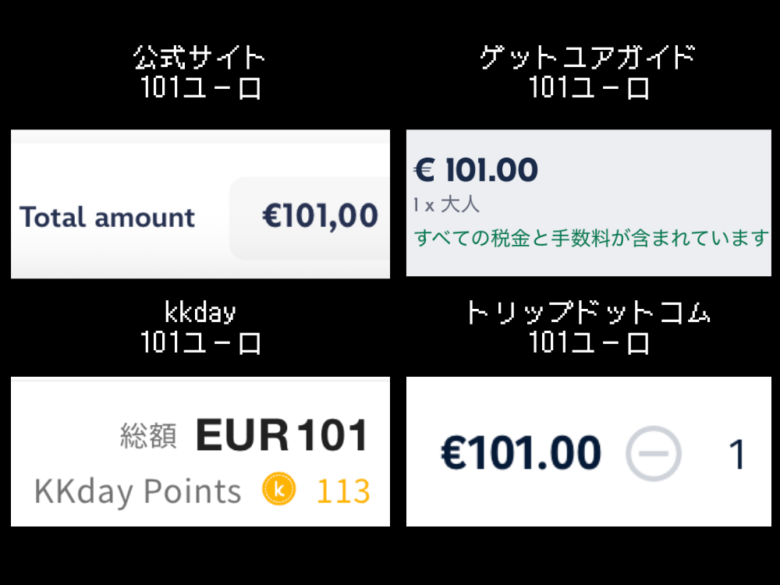Click the 総額 label
Viewport: 780px width, 585px height.
[148, 436]
